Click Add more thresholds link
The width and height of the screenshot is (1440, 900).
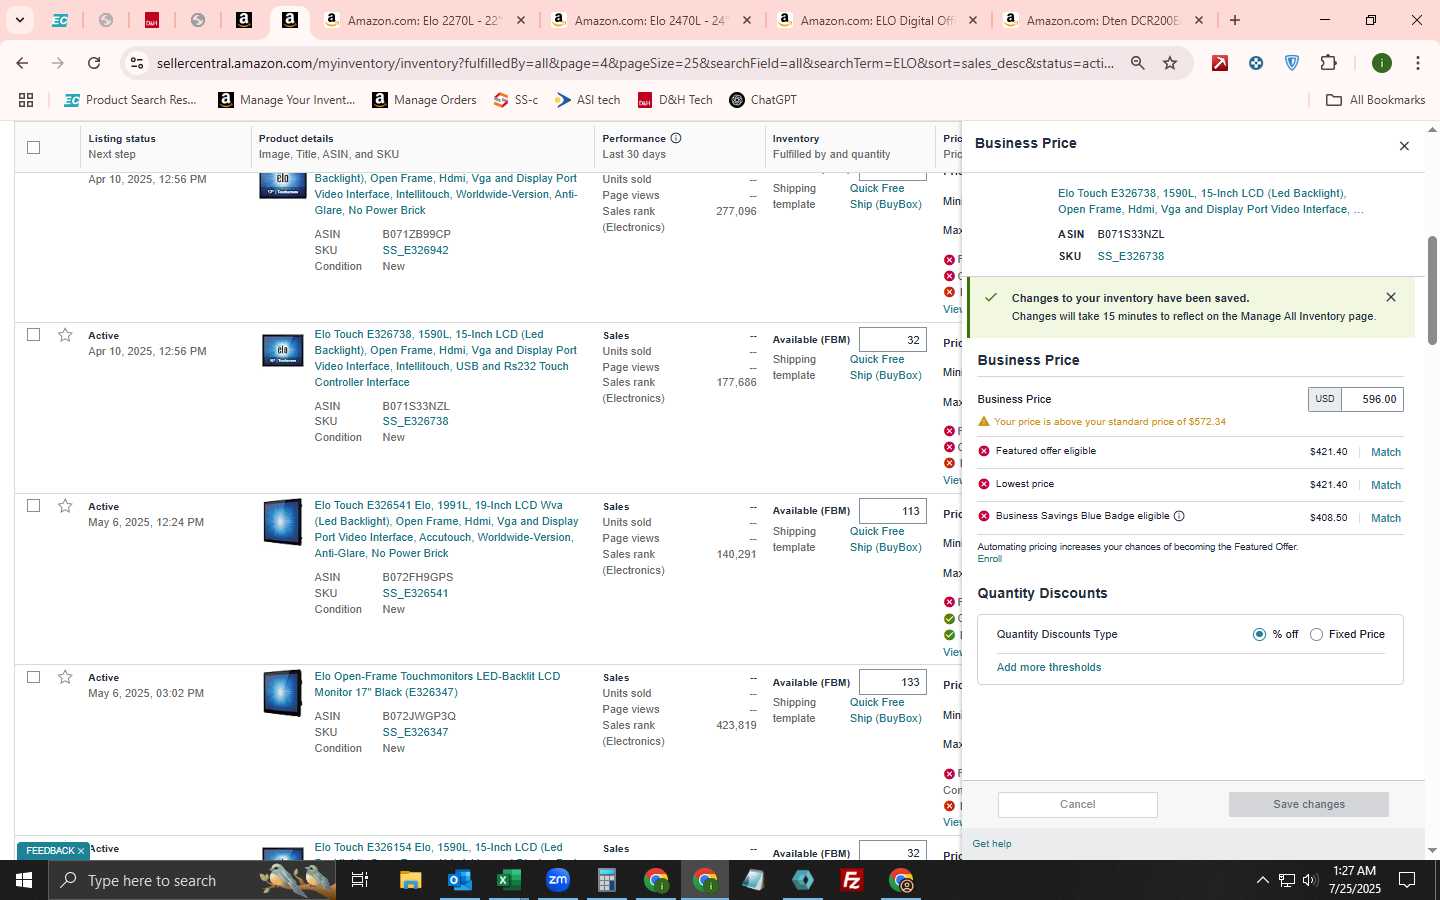[x=1048, y=667]
